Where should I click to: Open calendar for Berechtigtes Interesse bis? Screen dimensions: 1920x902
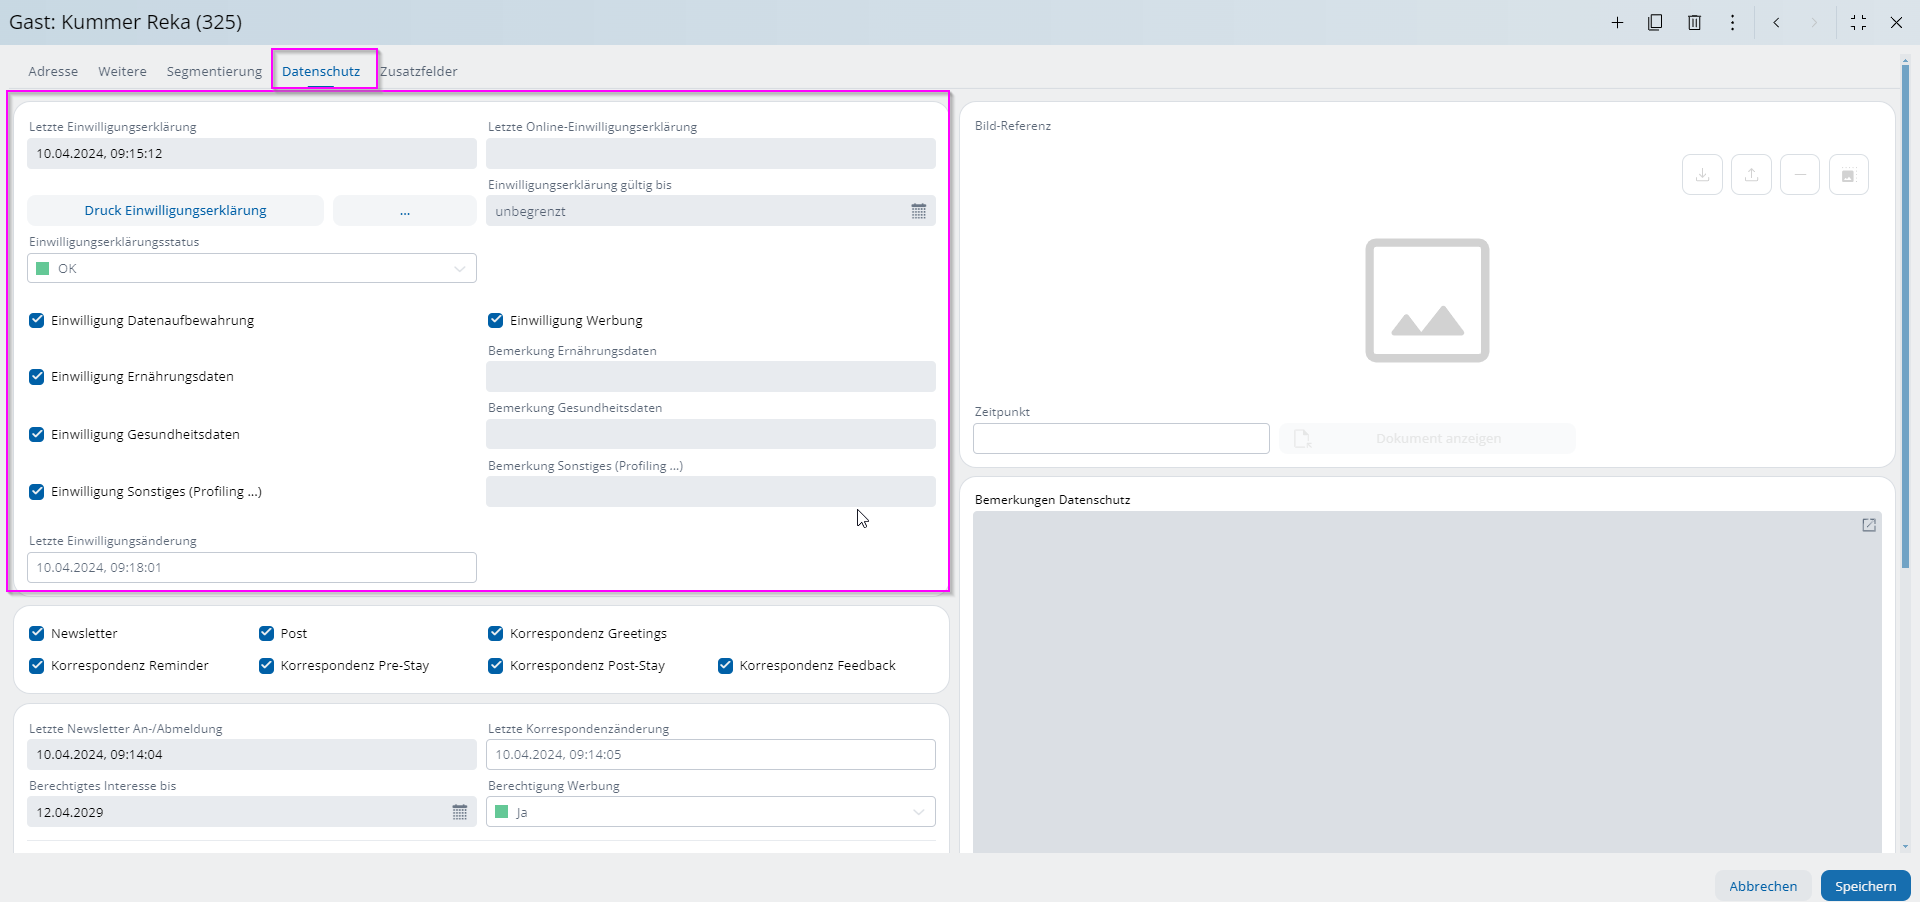point(460,812)
